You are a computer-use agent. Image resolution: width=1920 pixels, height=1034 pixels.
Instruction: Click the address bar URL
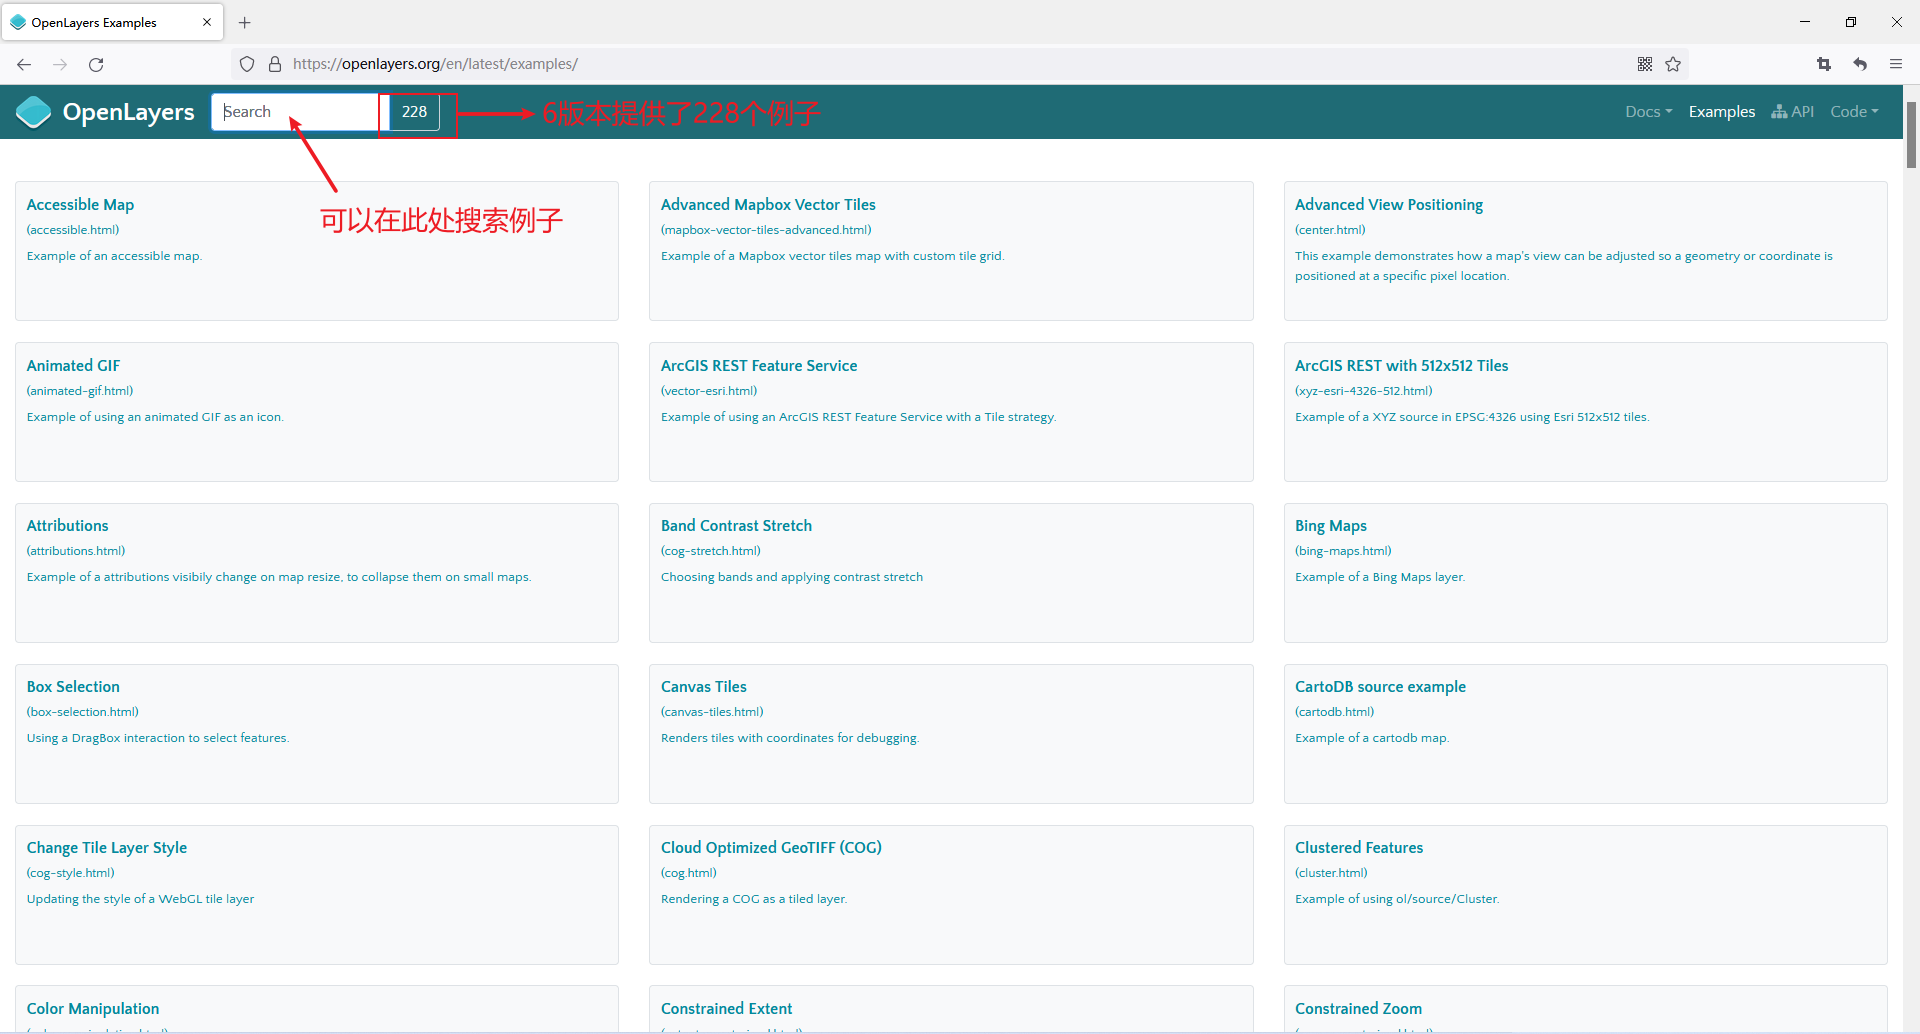[435, 64]
